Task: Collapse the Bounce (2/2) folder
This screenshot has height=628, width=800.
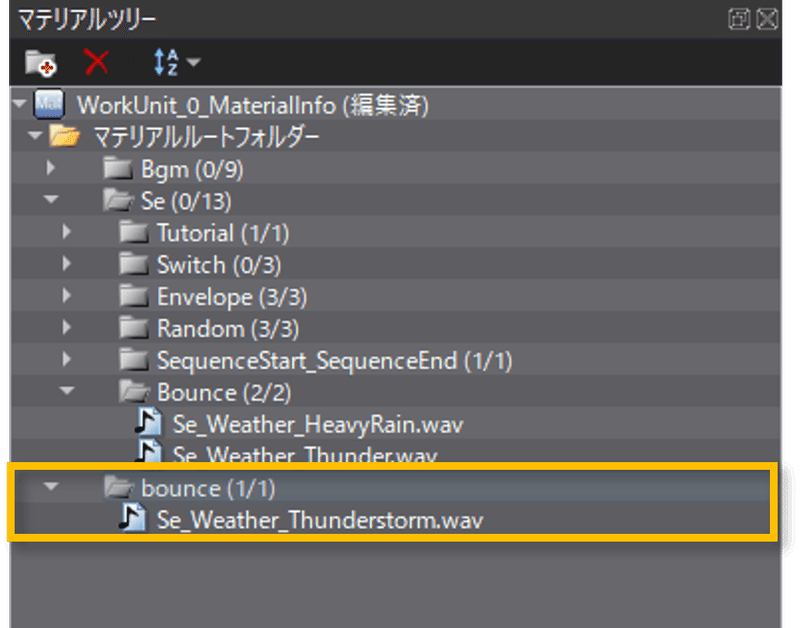Action: (67, 390)
